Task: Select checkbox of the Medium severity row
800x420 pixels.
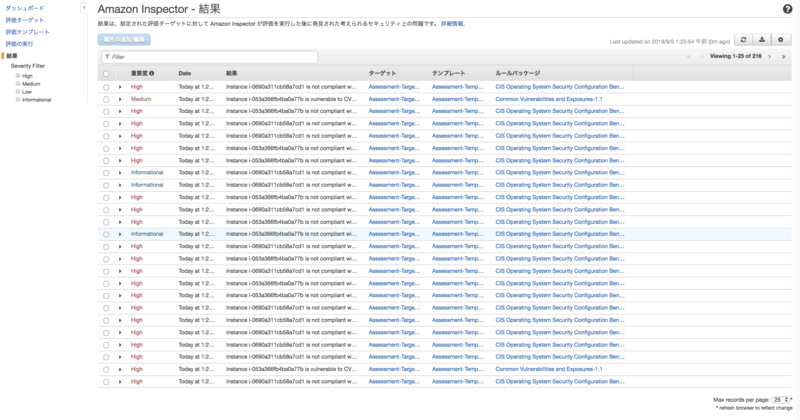Action: pyautogui.click(x=106, y=100)
